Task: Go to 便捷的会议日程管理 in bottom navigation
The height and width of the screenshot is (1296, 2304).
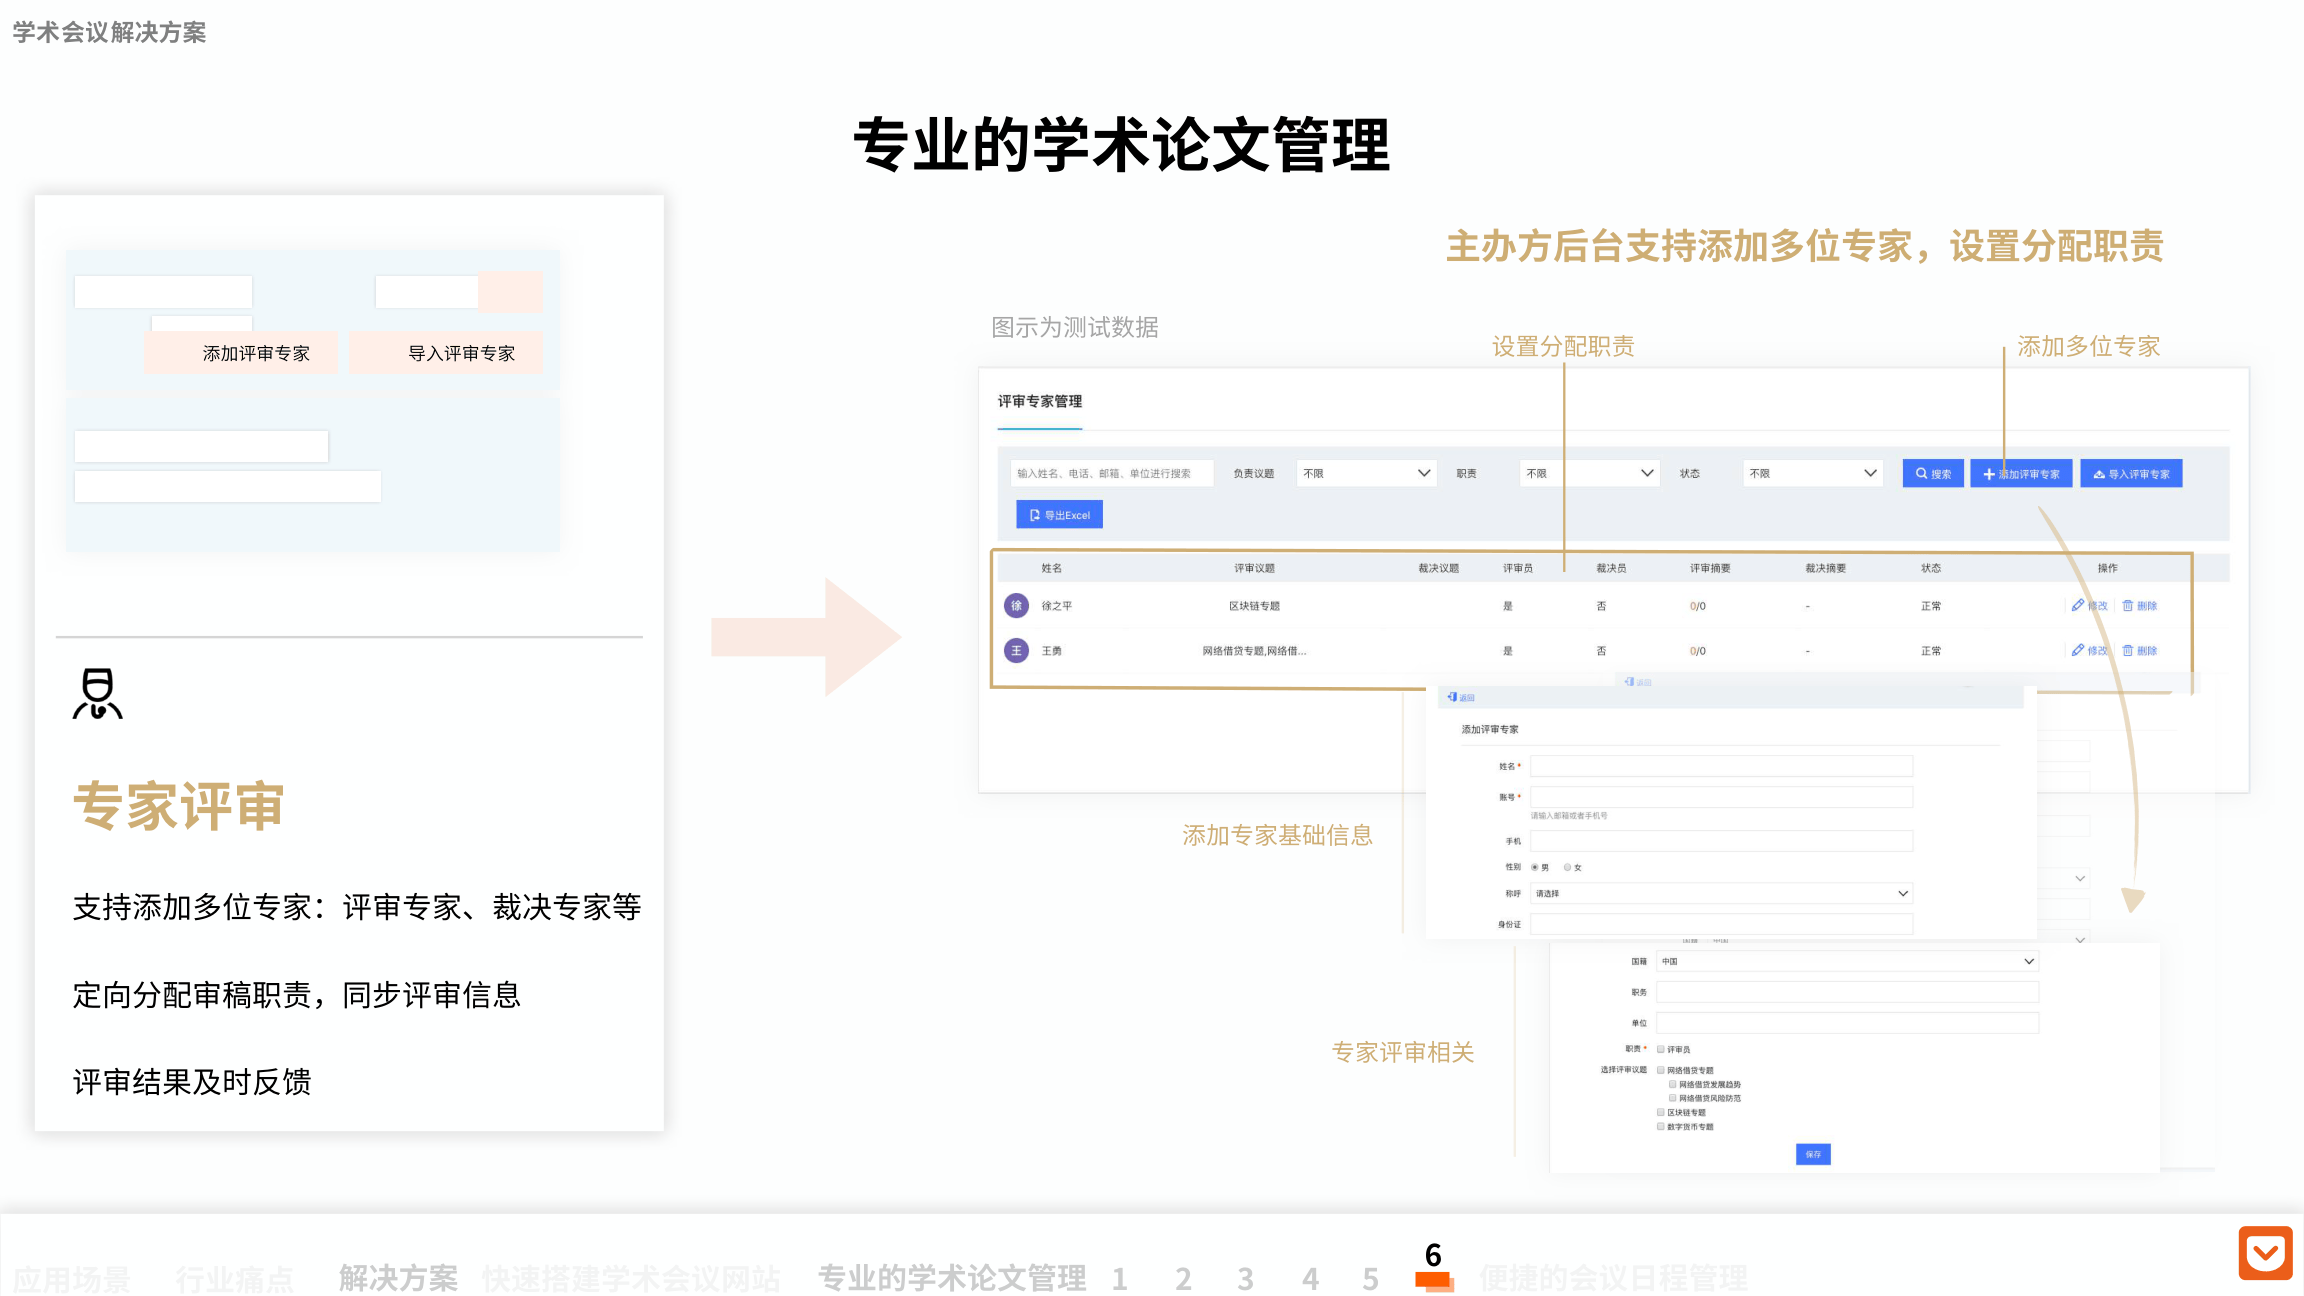Action: coord(1614,1278)
